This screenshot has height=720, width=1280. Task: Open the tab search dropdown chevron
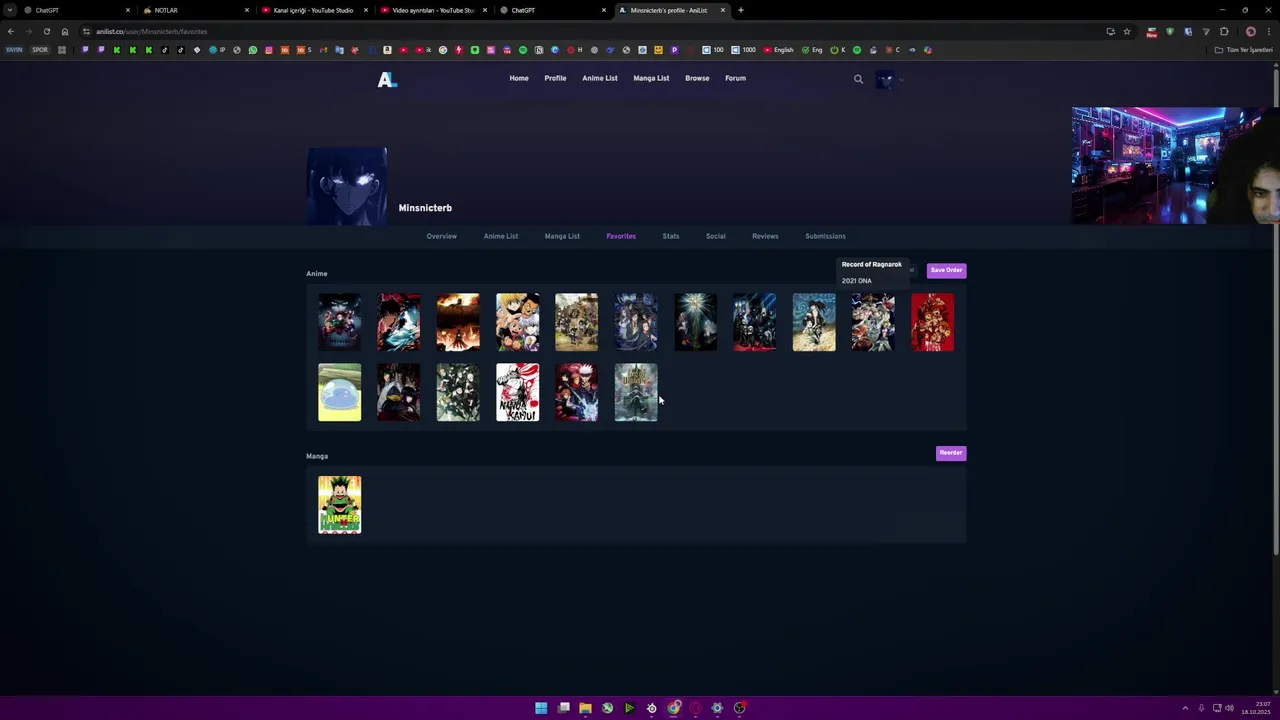pos(10,10)
